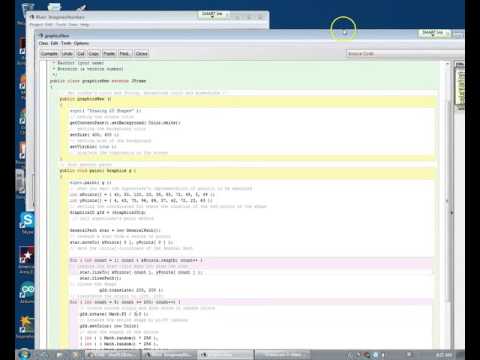
Task: Click the Copy button in the editor
Action: click(x=94, y=54)
